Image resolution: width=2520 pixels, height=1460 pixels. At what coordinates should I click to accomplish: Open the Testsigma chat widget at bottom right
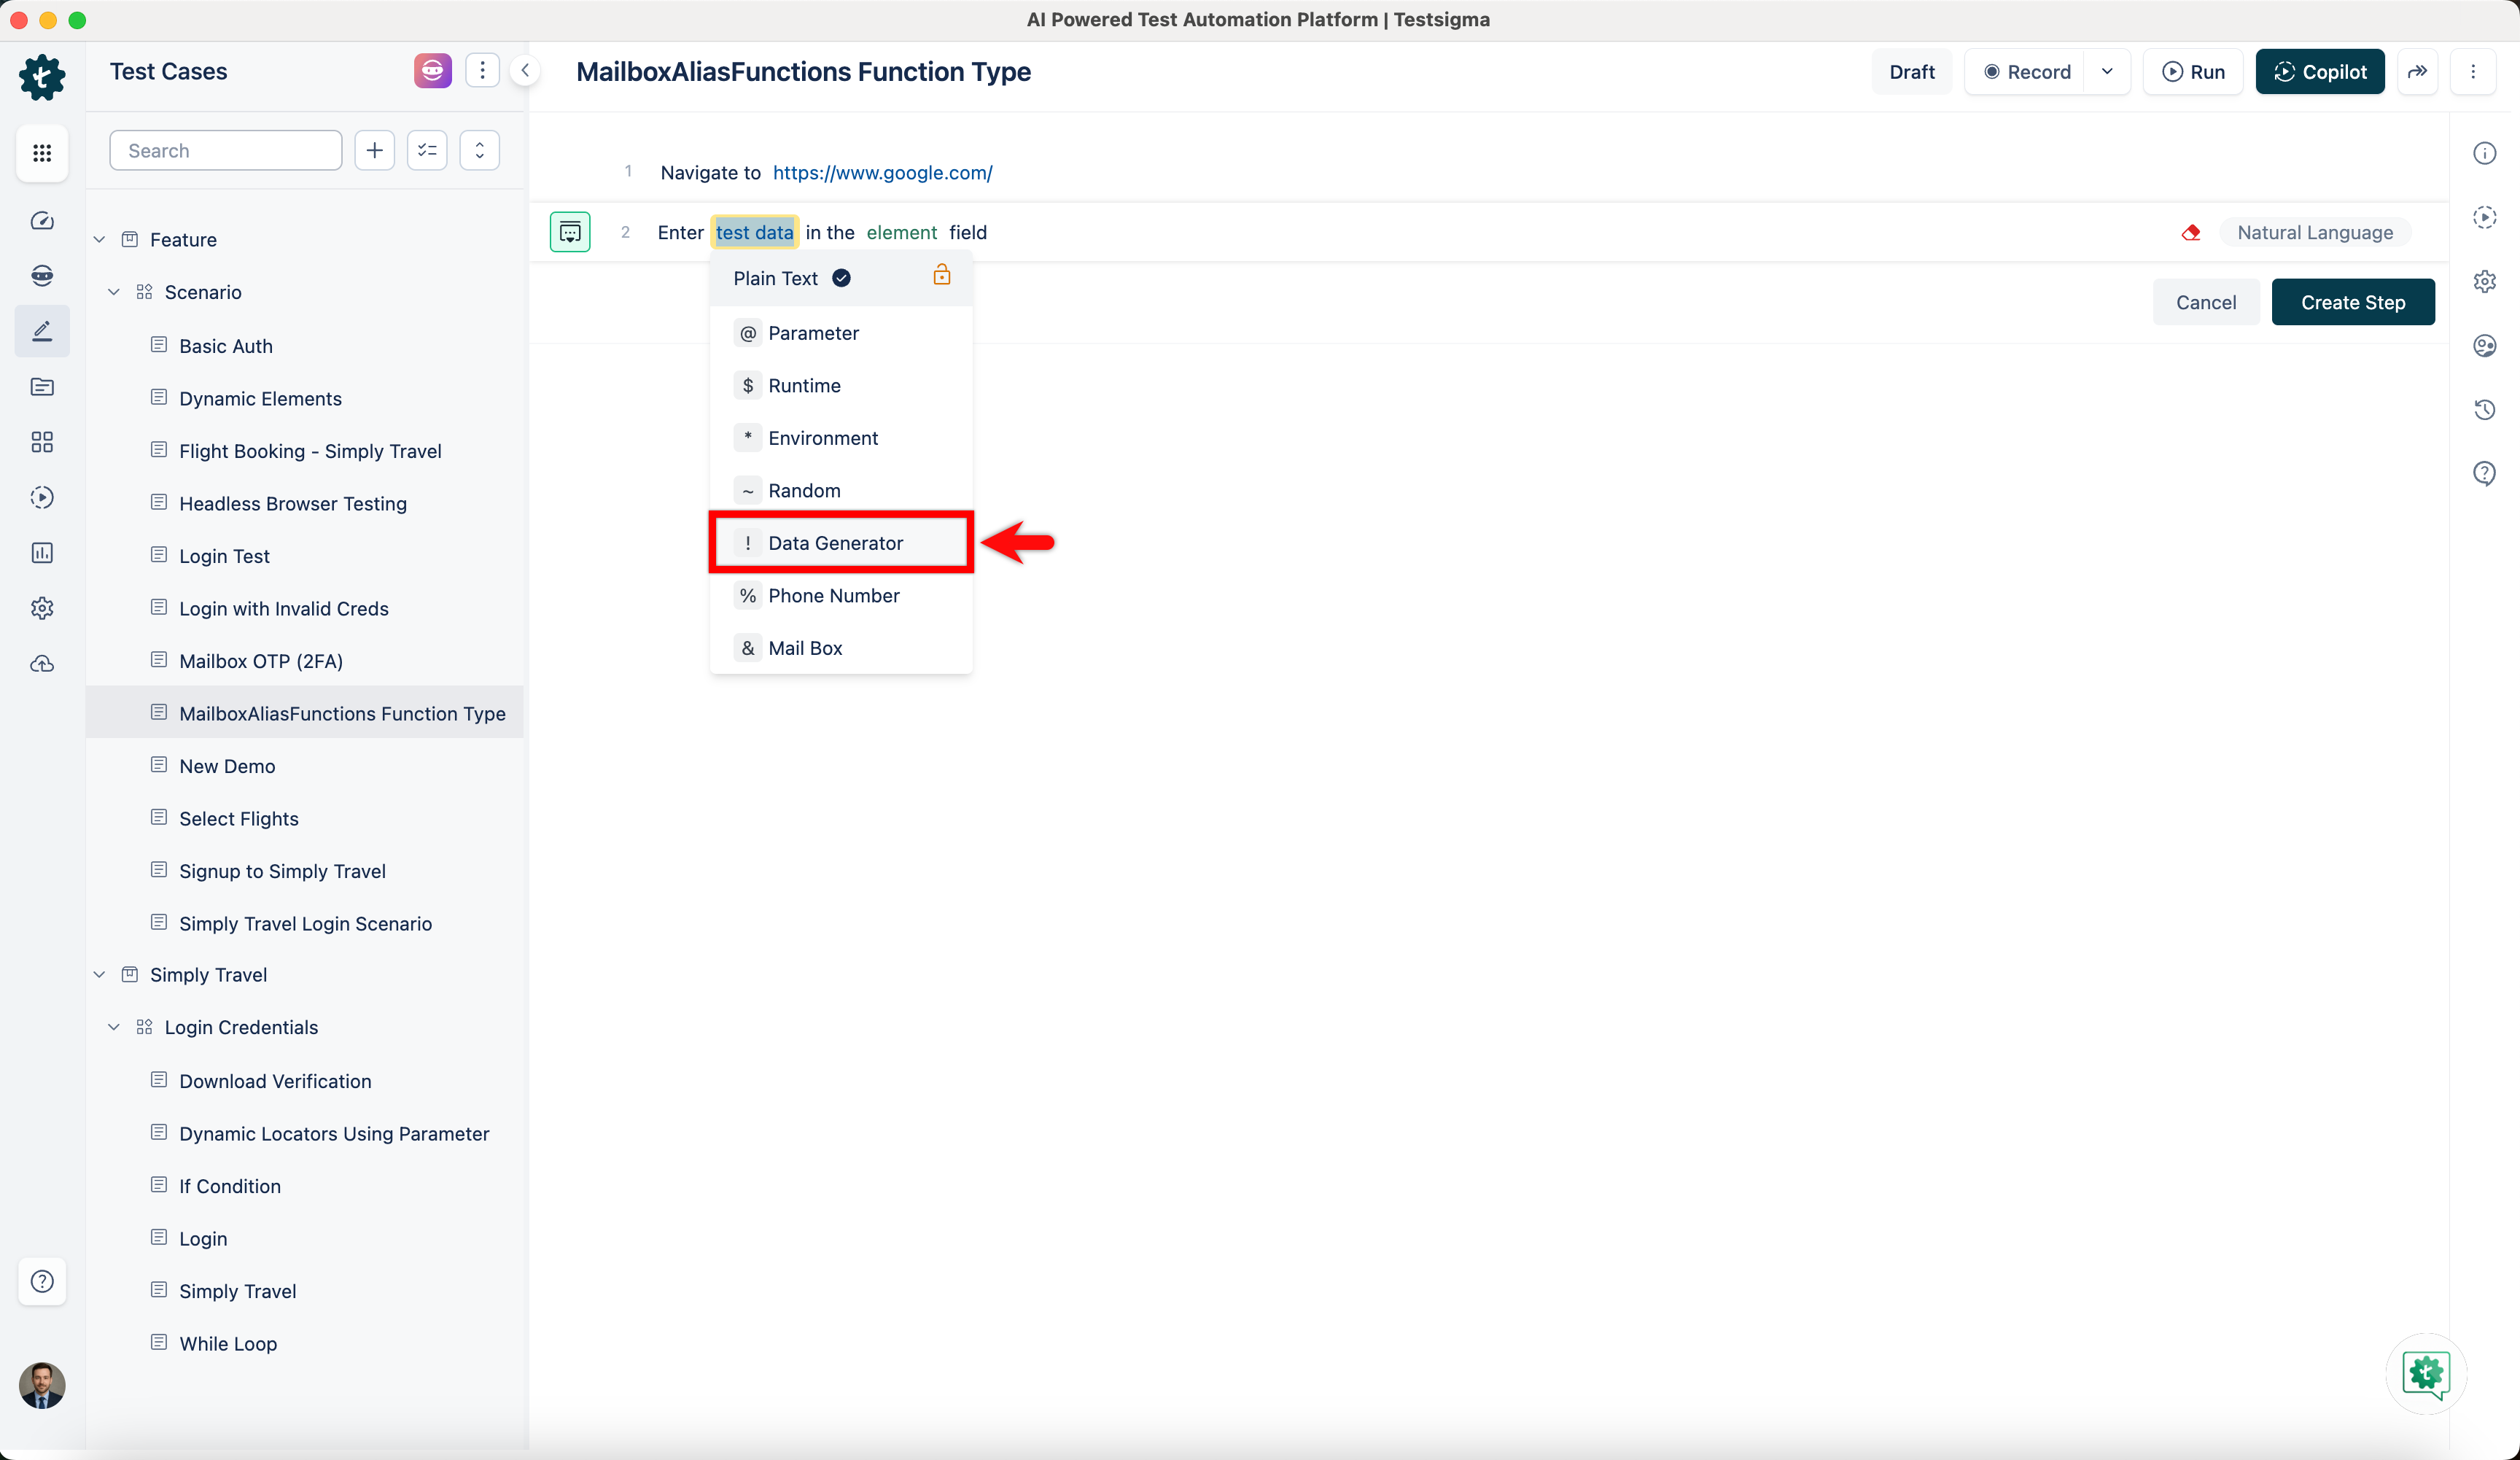[x=2426, y=1374]
